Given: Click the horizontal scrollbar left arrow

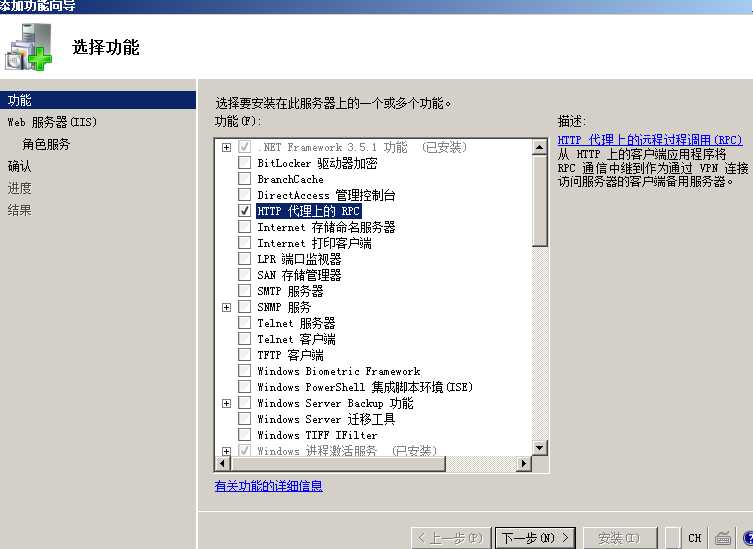Looking at the screenshot, I should click(222, 464).
